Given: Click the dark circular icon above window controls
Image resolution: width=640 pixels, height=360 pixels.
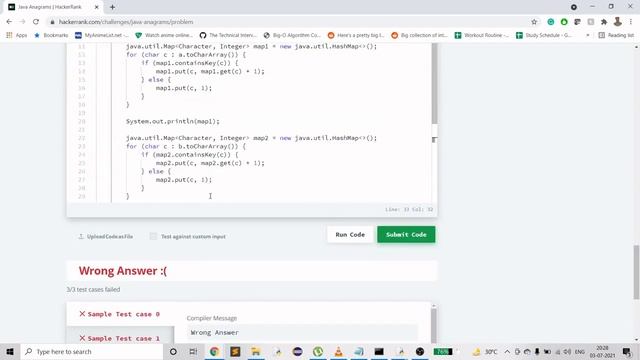Looking at the screenshot, I should pos(574,7).
